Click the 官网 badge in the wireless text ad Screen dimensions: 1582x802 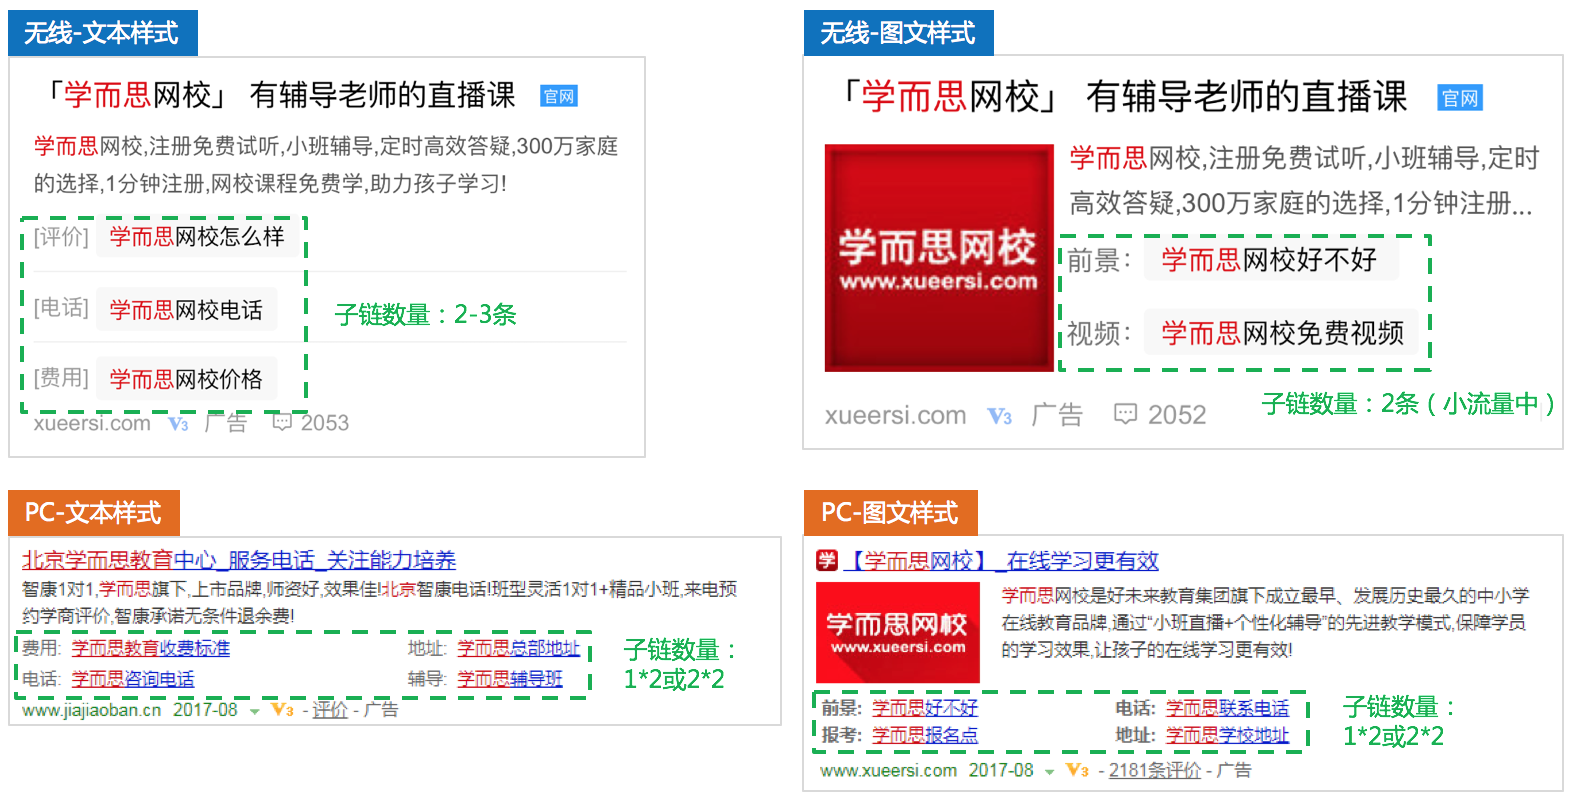[559, 96]
